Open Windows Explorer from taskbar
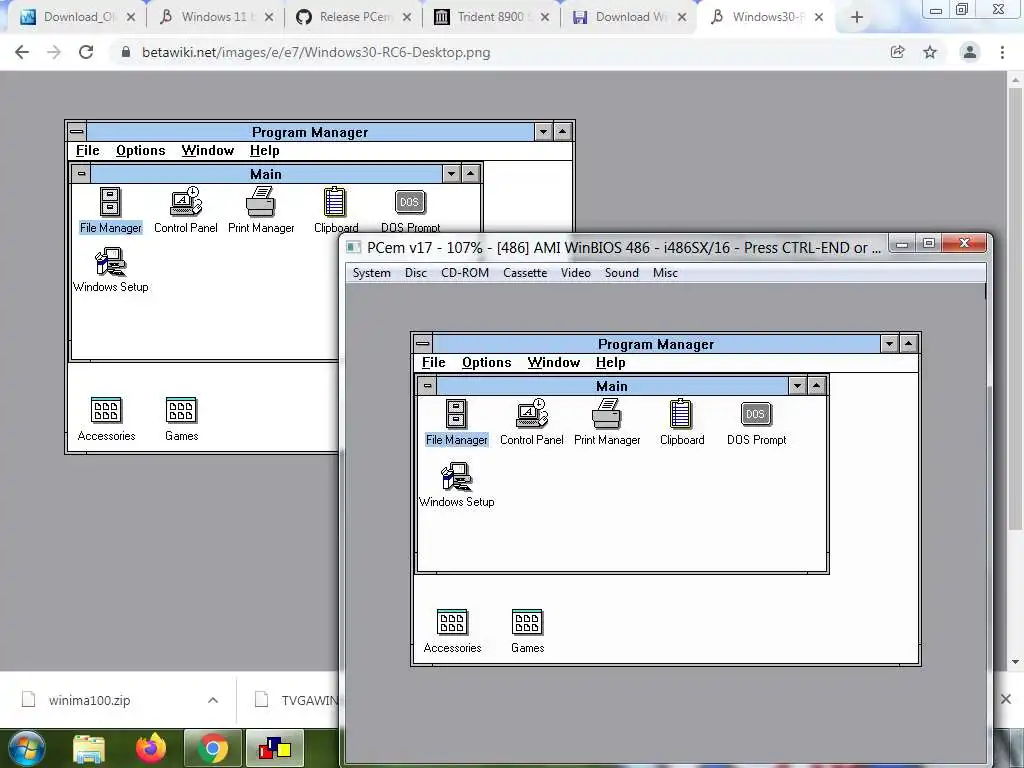 coord(89,749)
